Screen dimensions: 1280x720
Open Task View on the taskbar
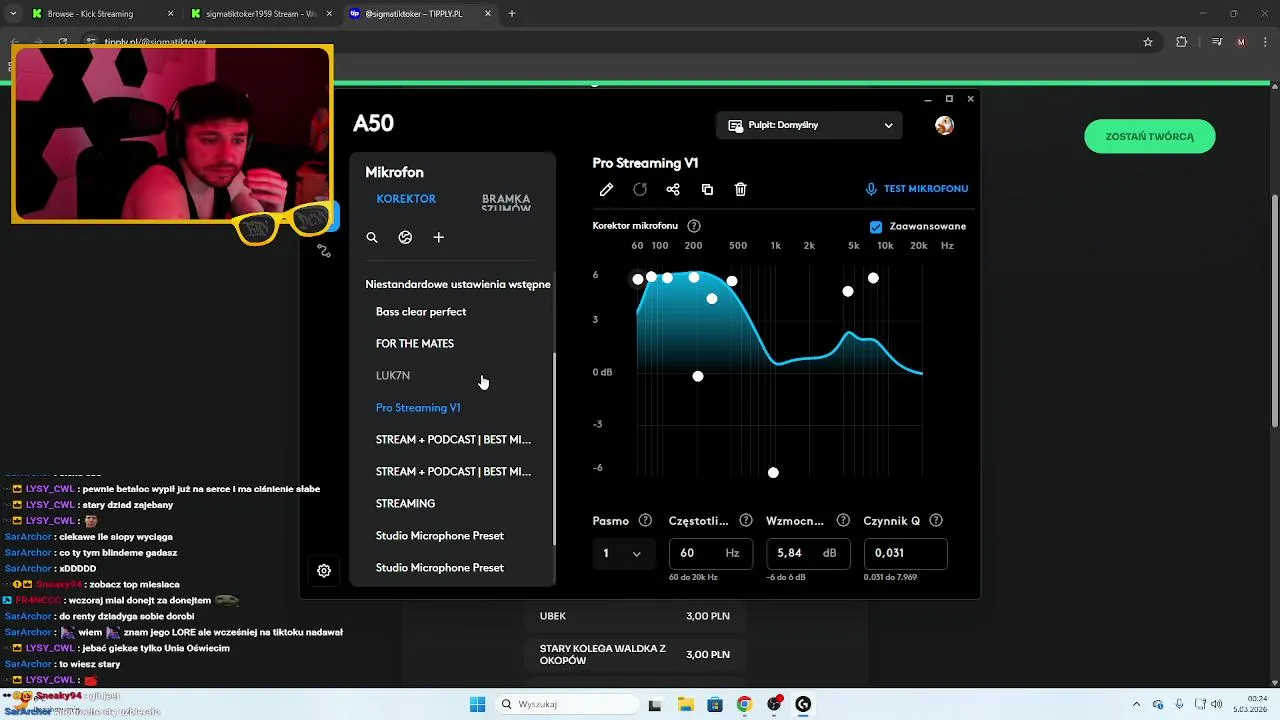click(x=655, y=704)
